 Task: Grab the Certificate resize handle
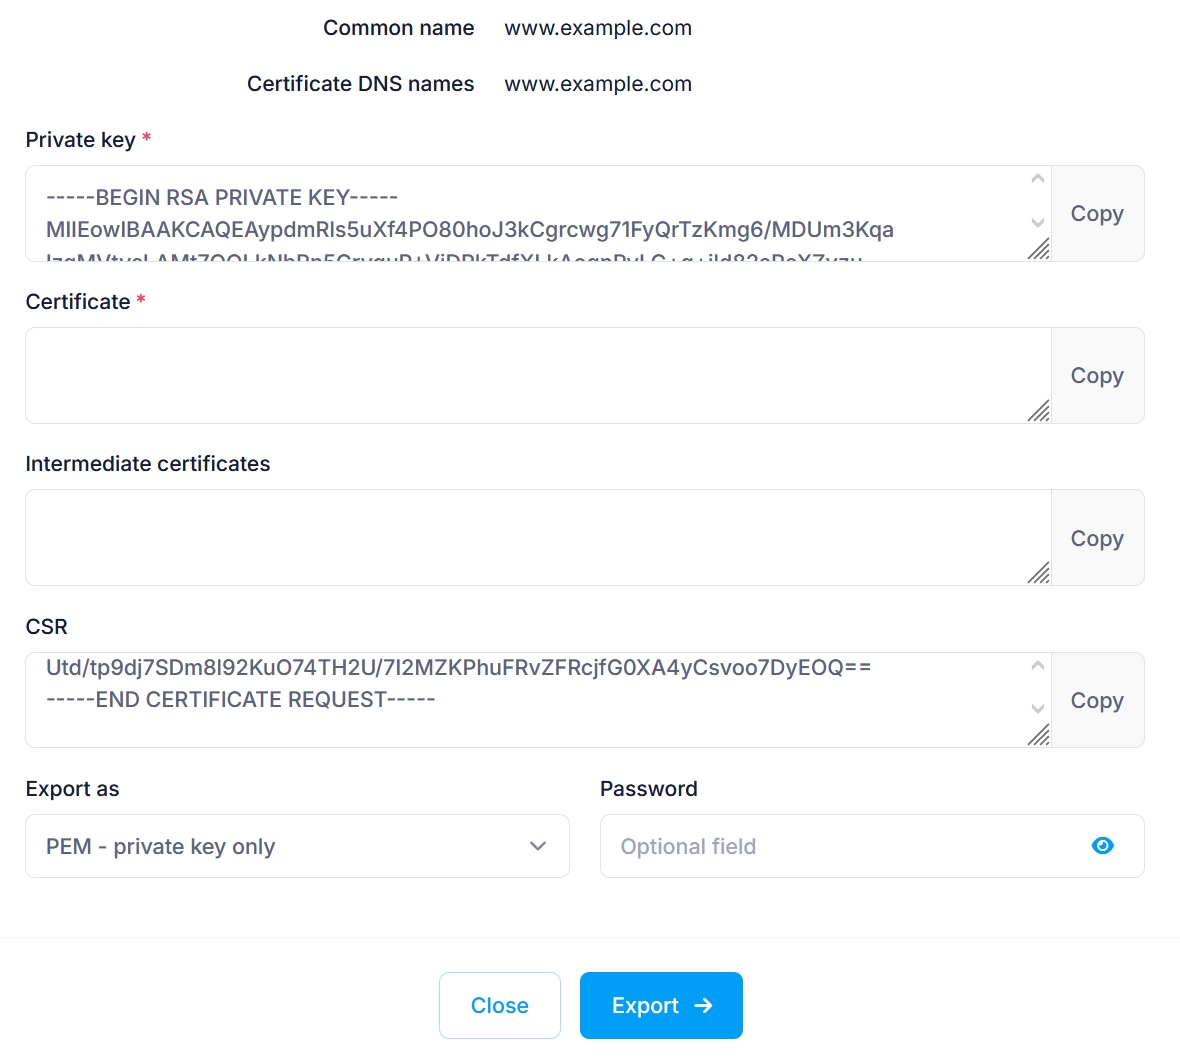(x=1039, y=411)
